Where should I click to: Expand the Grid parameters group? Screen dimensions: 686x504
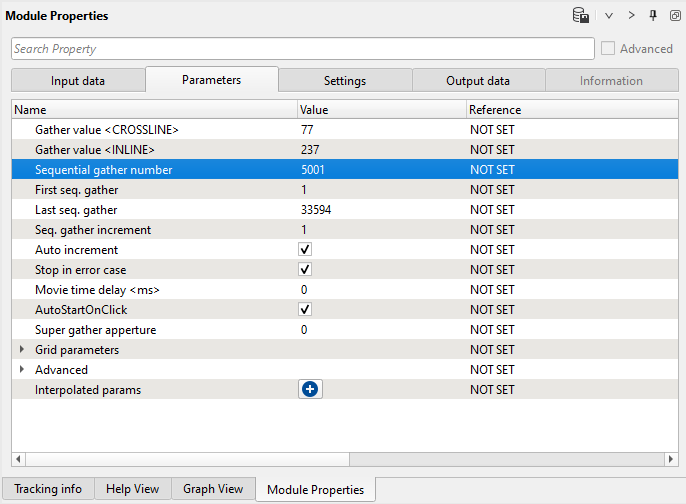point(22,350)
